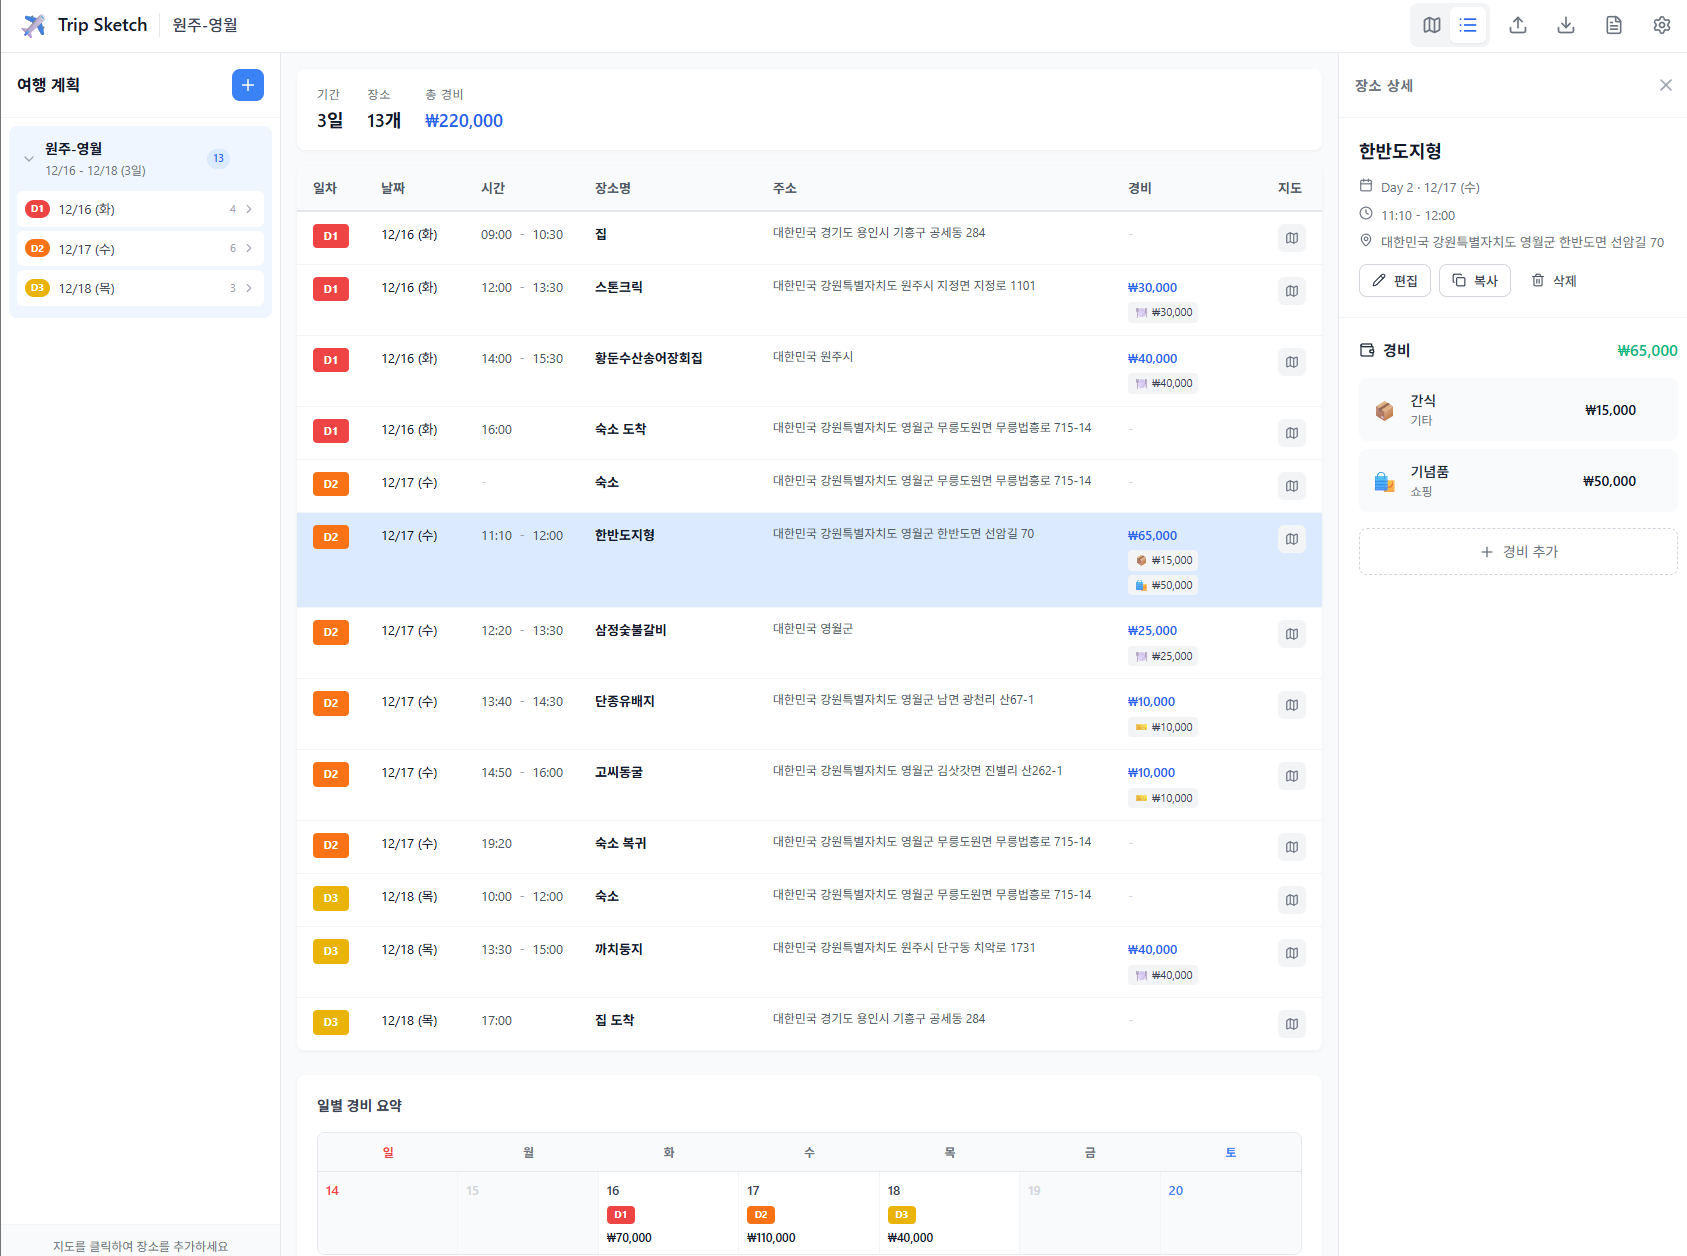Click 편집 to edit the place

click(x=1394, y=280)
